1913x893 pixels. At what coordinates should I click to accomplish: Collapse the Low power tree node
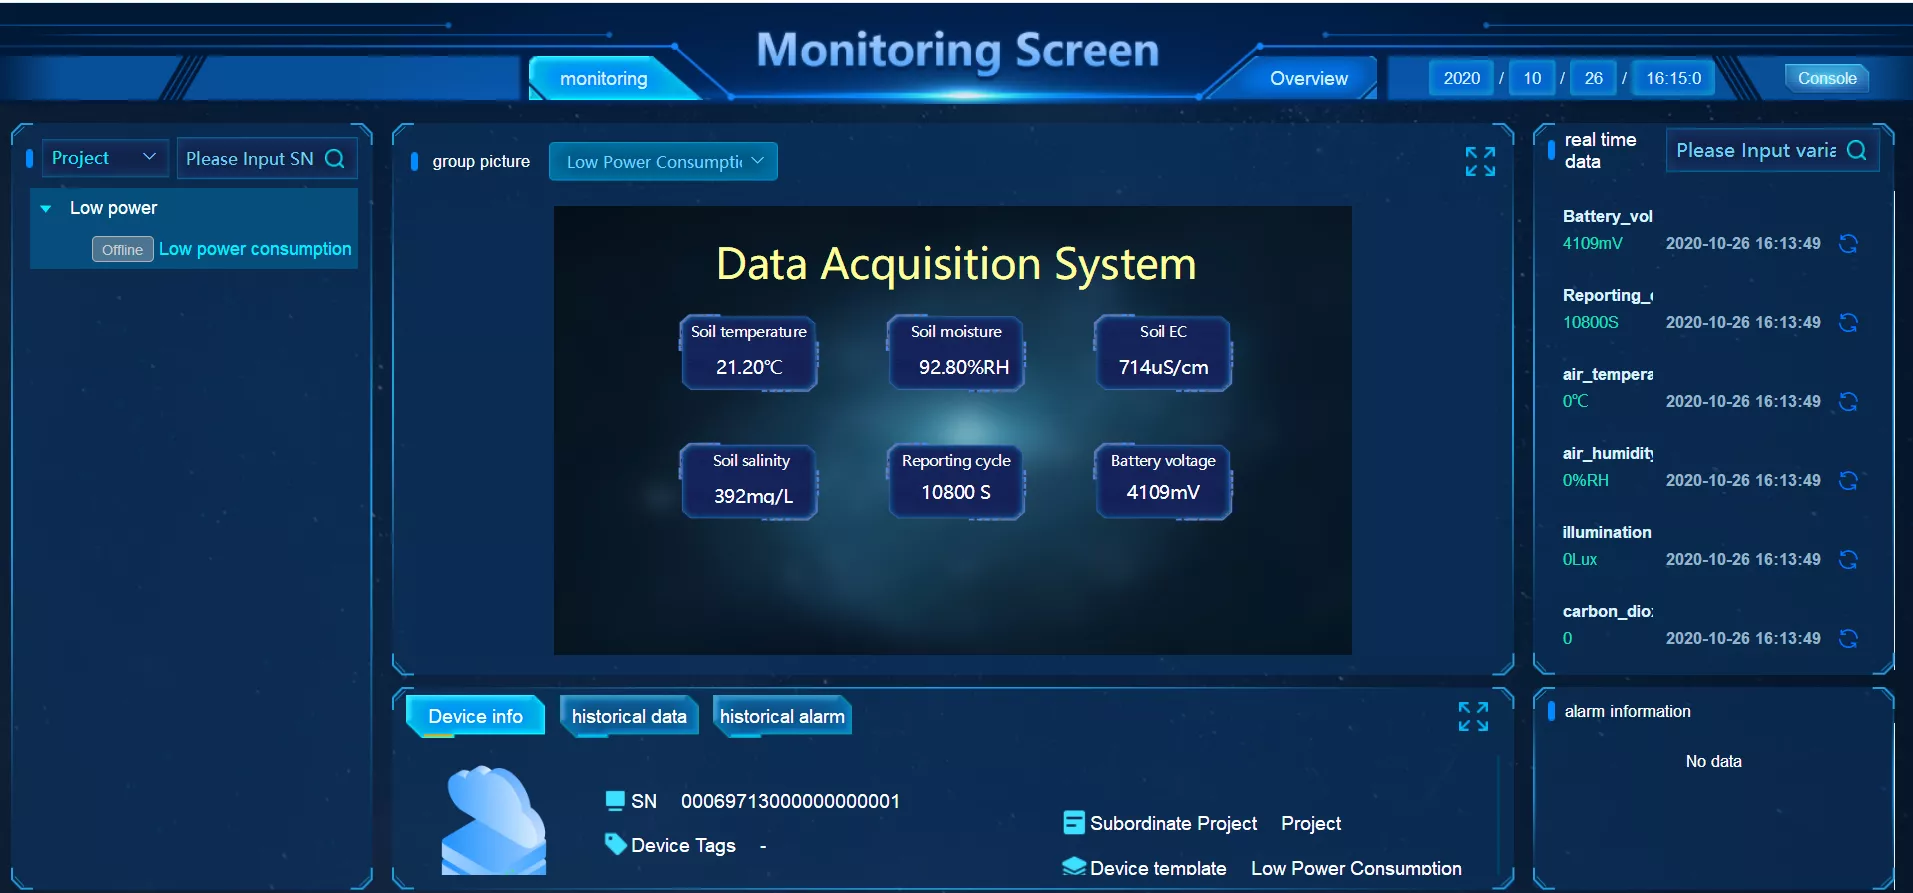(x=46, y=208)
